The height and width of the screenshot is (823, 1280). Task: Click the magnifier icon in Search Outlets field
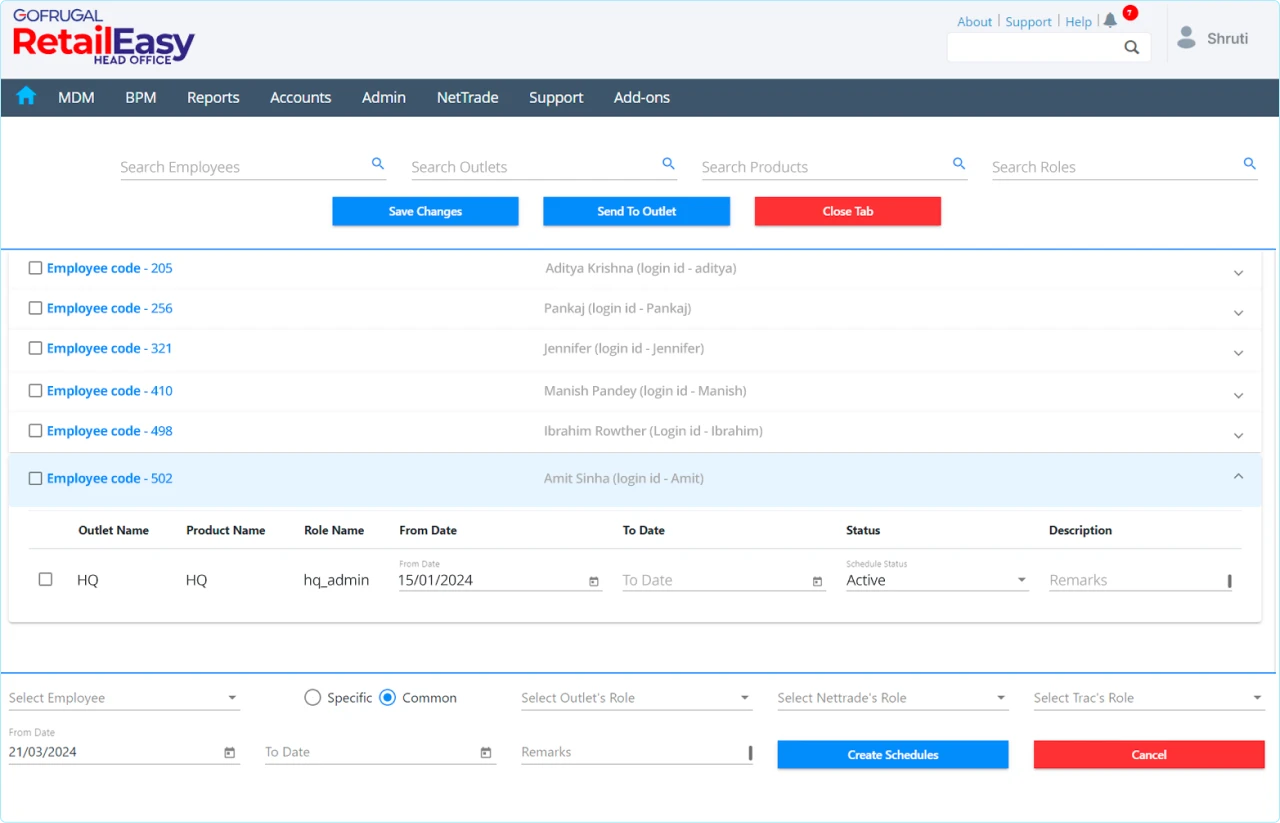click(668, 162)
